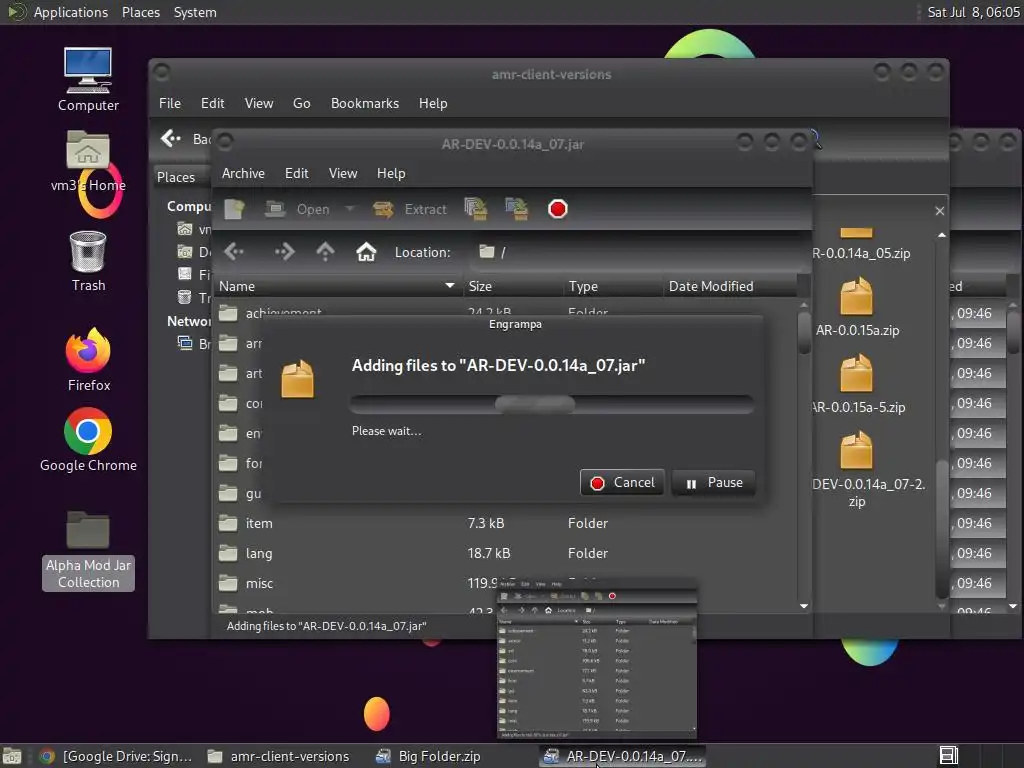Click the Extract toolbar button
Viewport: 1024px width, 768px height.
pos(410,209)
